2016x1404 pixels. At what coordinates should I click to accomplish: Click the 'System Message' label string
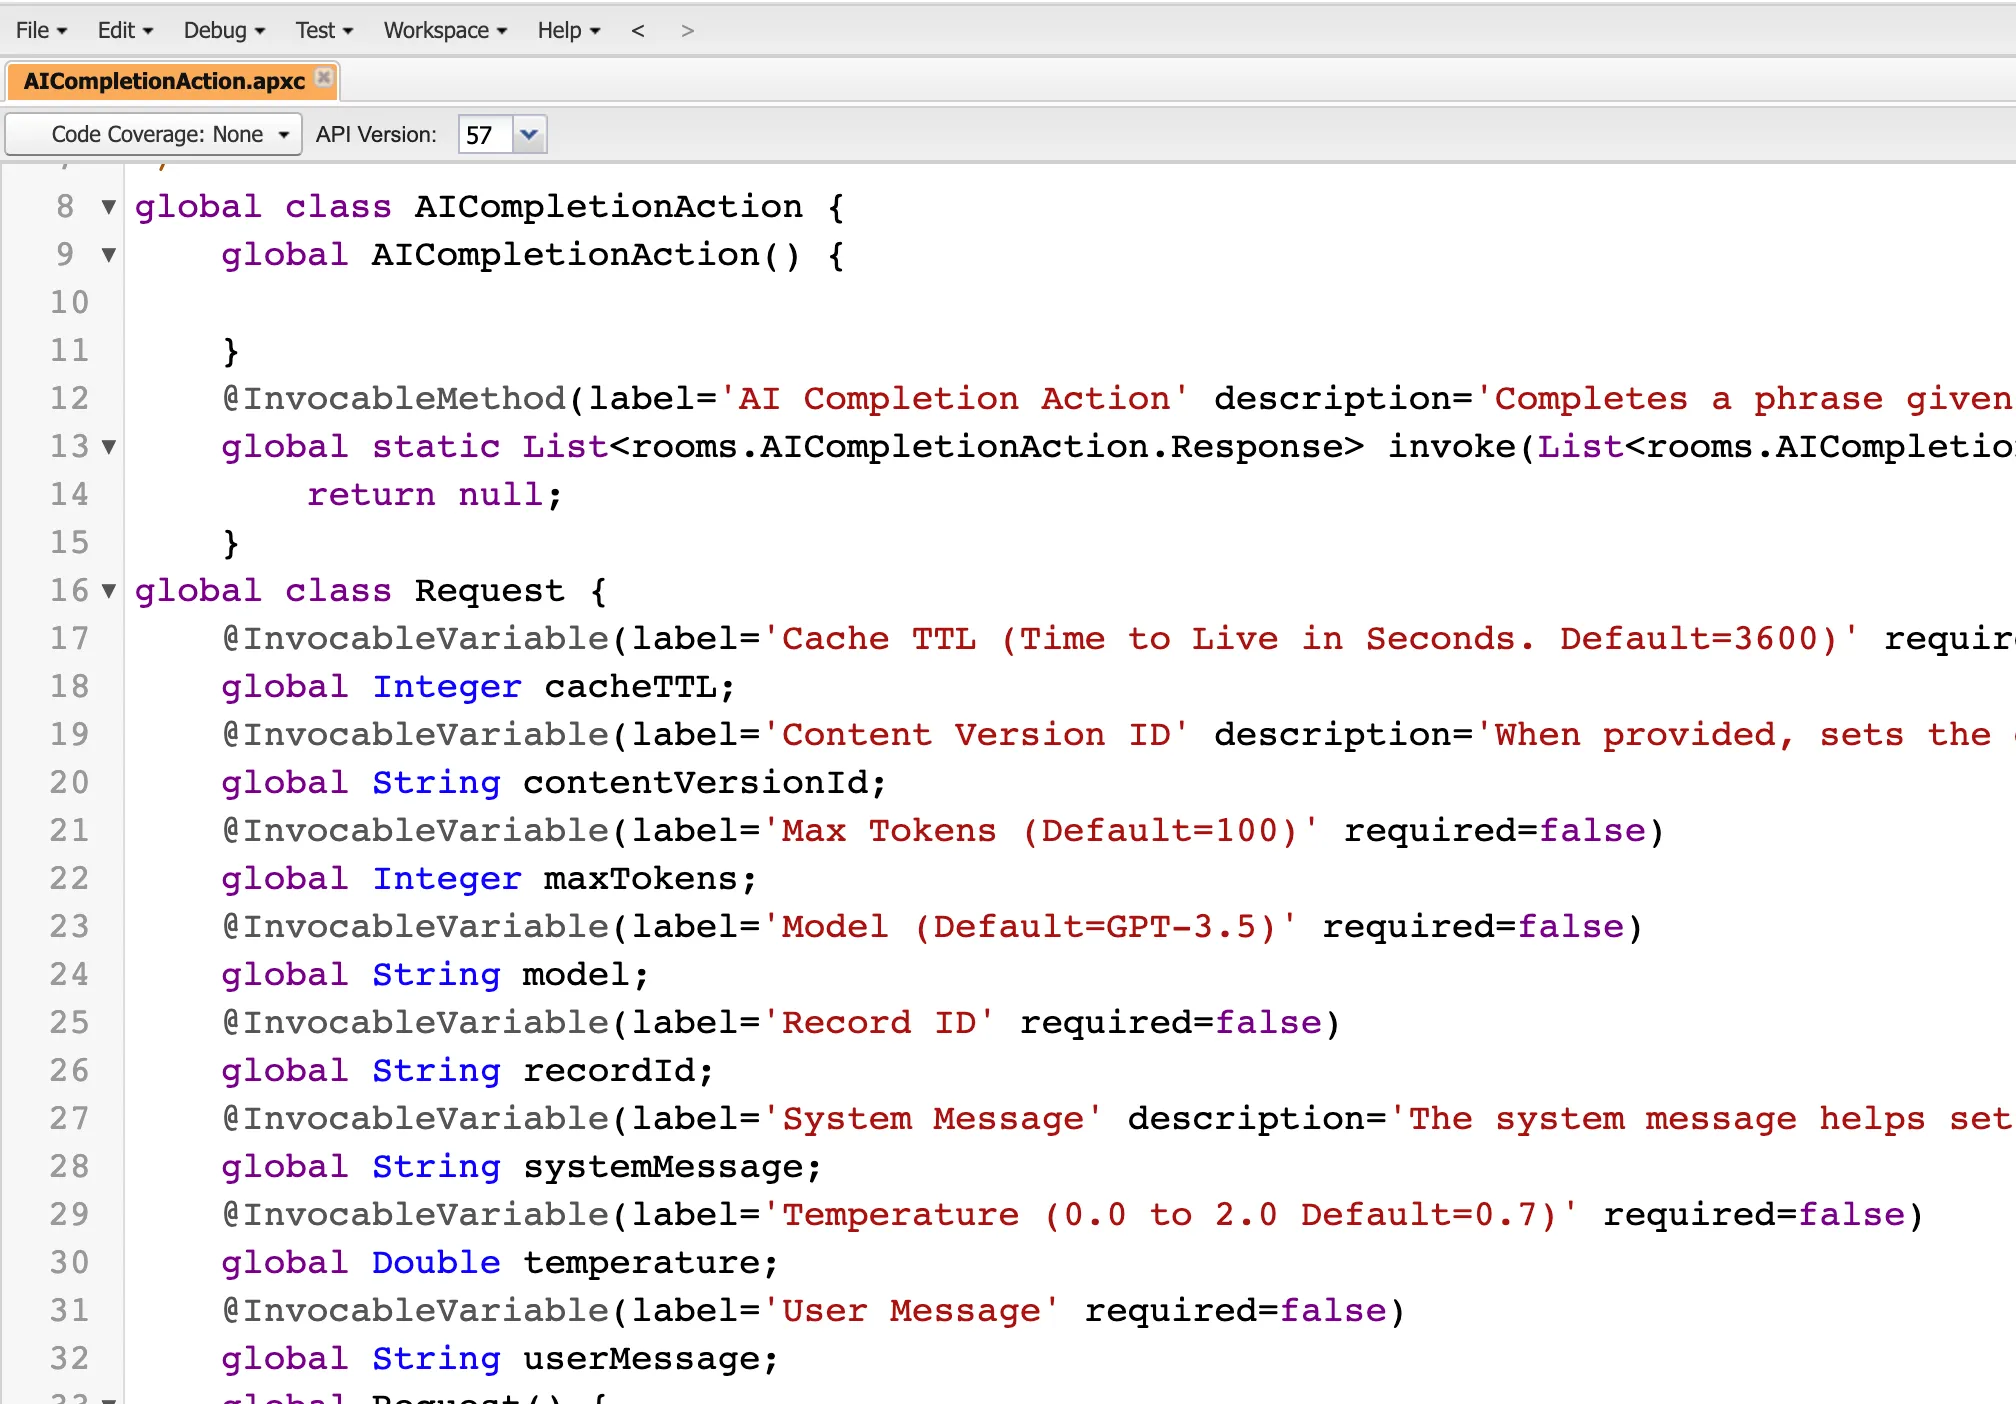(933, 1119)
